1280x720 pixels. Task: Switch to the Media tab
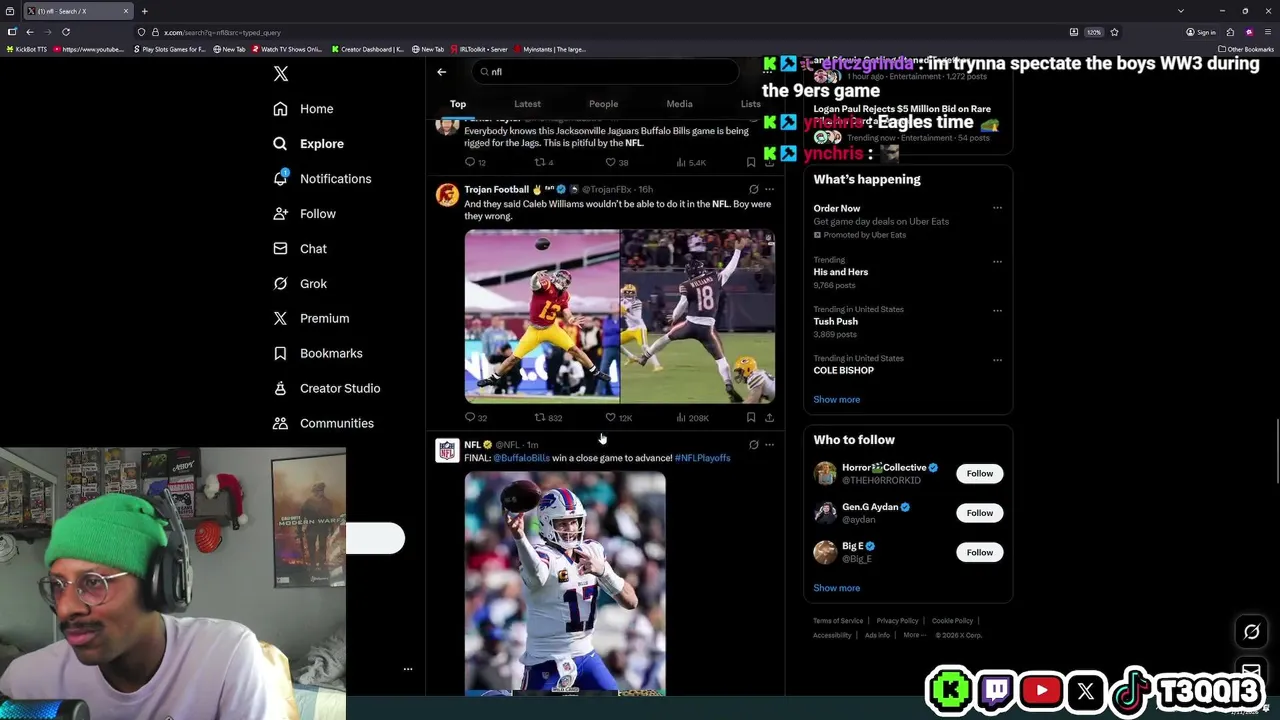(679, 104)
